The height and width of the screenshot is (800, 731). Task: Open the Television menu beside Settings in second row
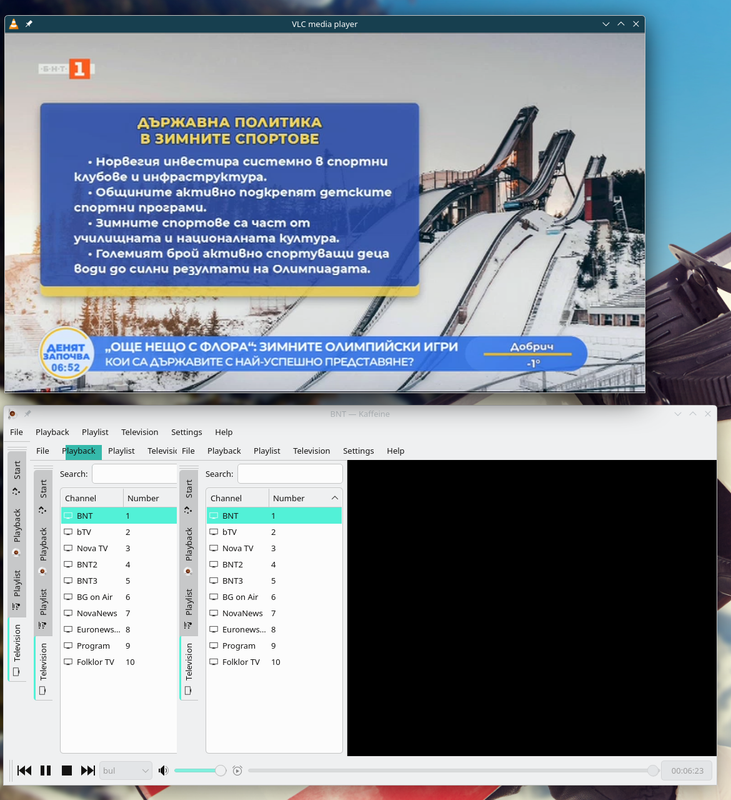311,451
